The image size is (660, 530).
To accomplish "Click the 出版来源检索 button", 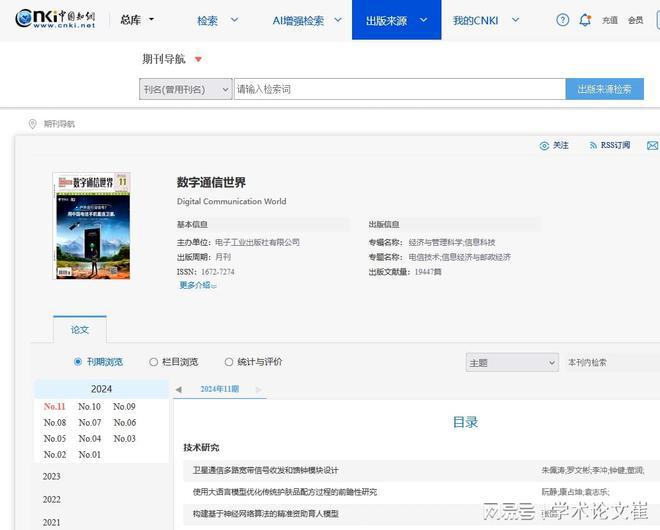I will tap(604, 89).
